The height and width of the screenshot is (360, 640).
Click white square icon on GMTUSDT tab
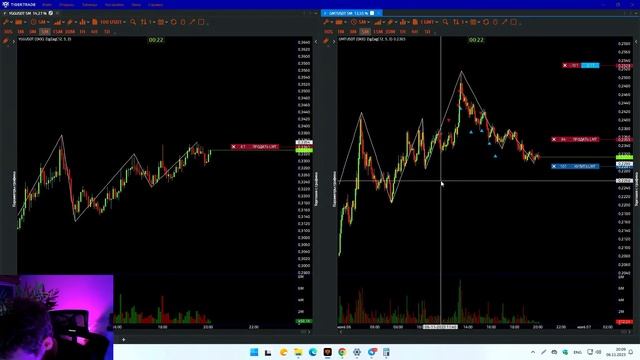coord(372,13)
